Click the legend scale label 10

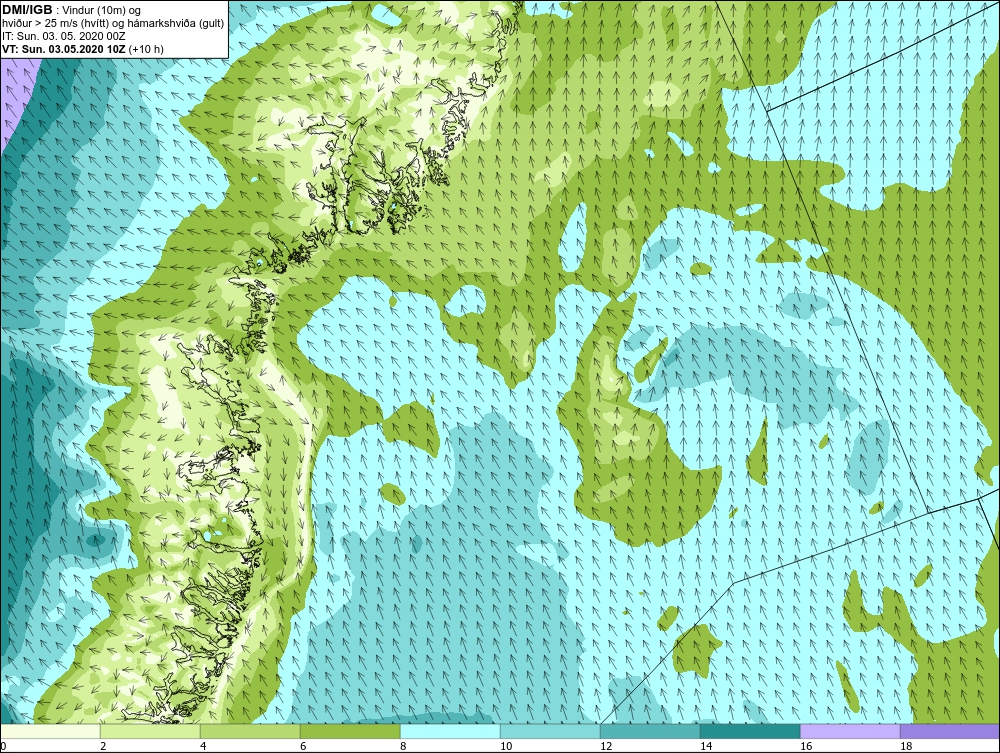click(x=506, y=746)
